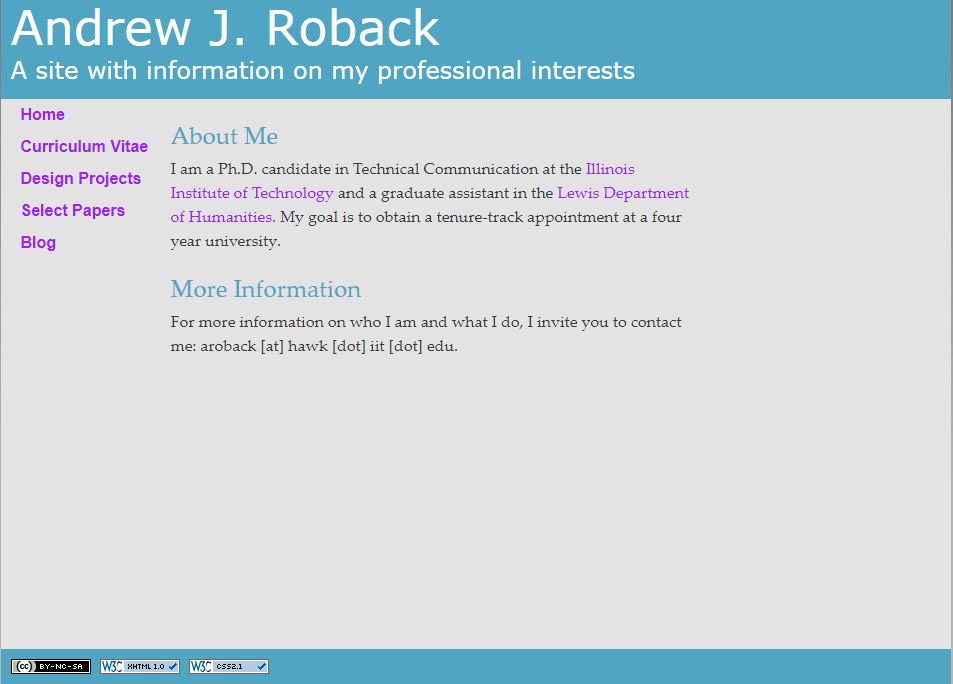Visit the Blog page
The height and width of the screenshot is (684, 953).
pyautogui.click(x=38, y=243)
